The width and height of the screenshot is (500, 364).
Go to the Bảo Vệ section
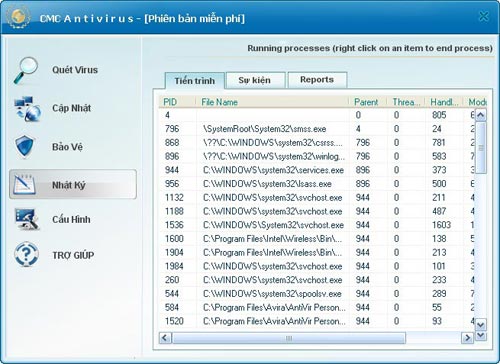[x=67, y=147]
